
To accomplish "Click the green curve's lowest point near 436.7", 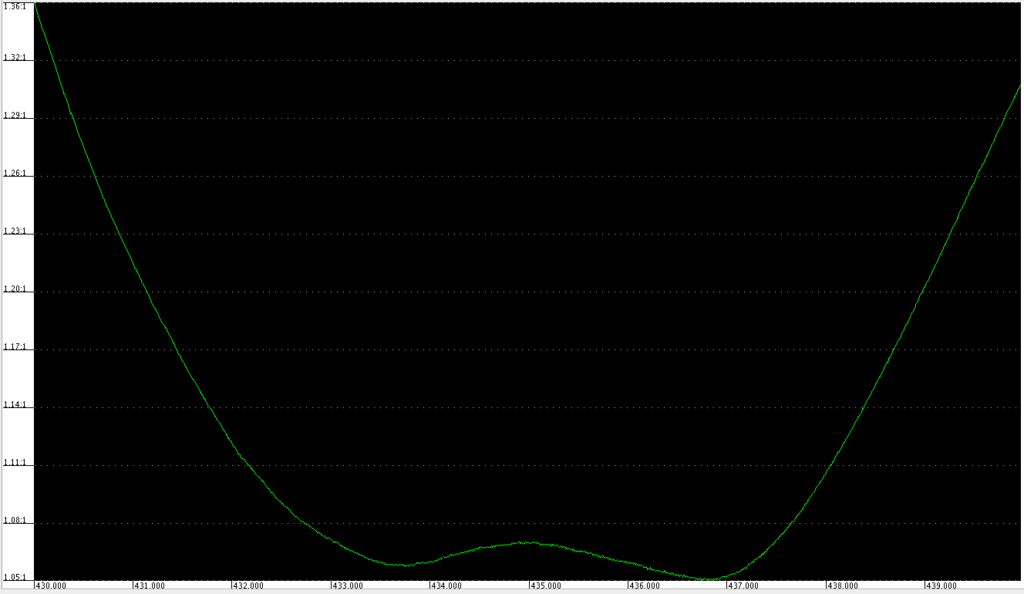I will point(708,579).
